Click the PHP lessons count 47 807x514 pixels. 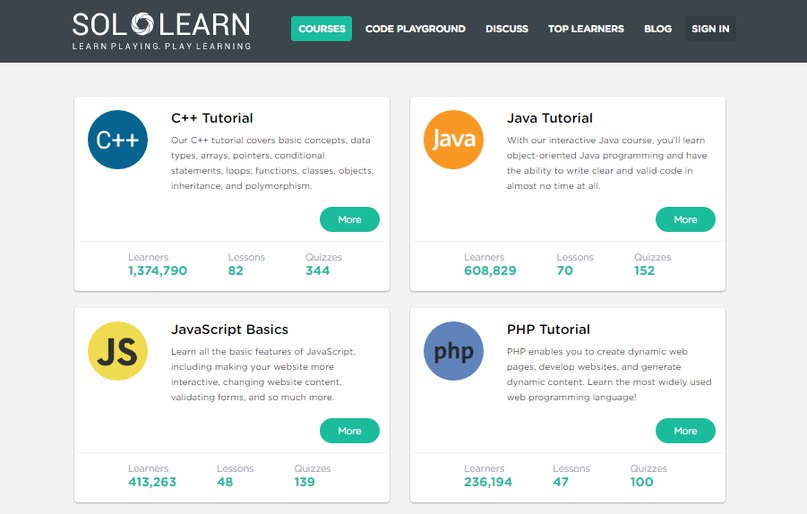pos(560,482)
